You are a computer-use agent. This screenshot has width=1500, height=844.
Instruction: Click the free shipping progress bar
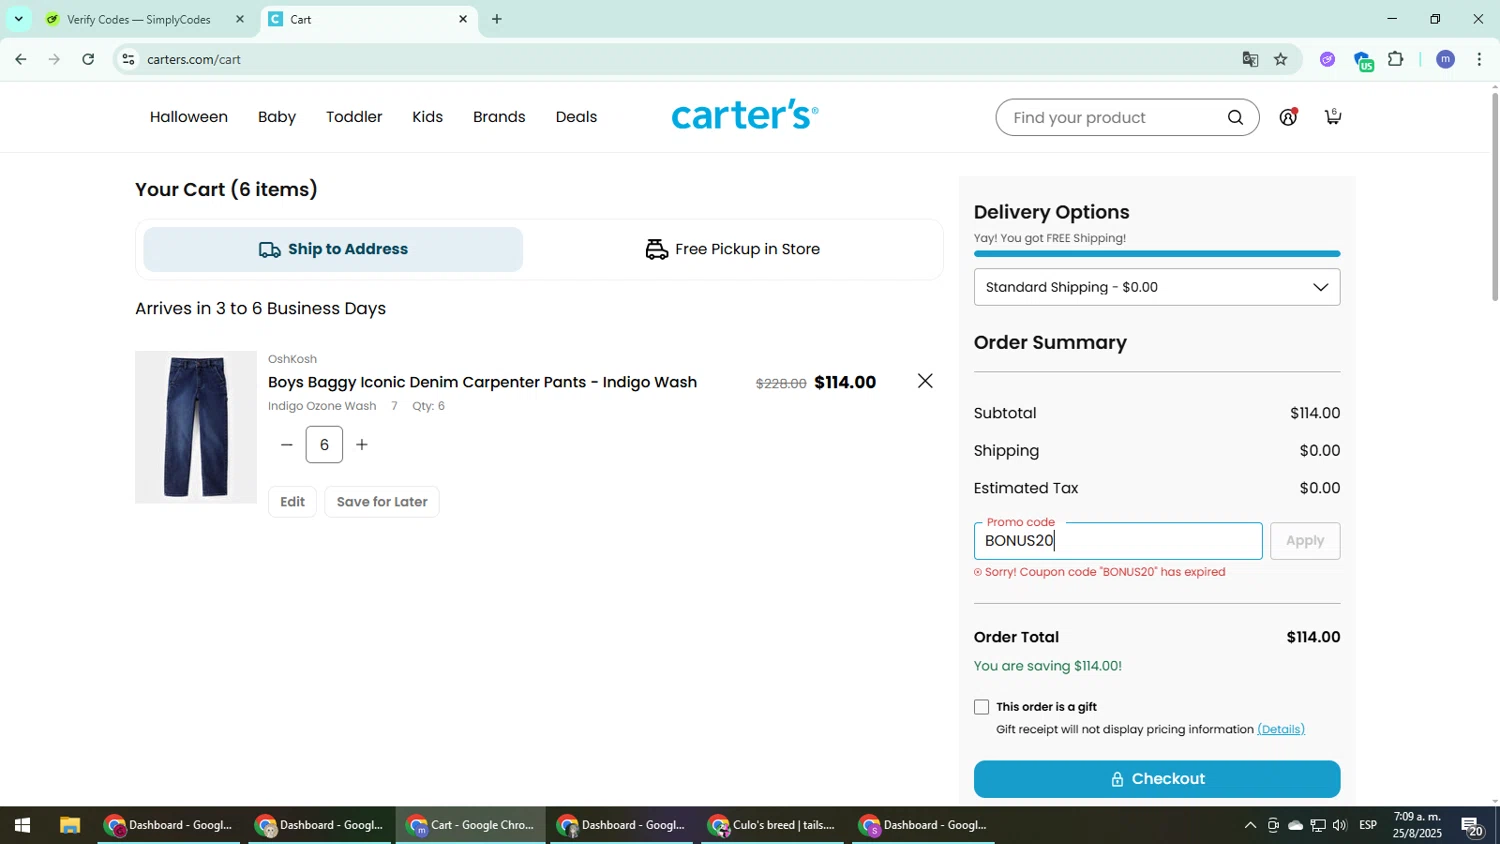[x=1157, y=254]
